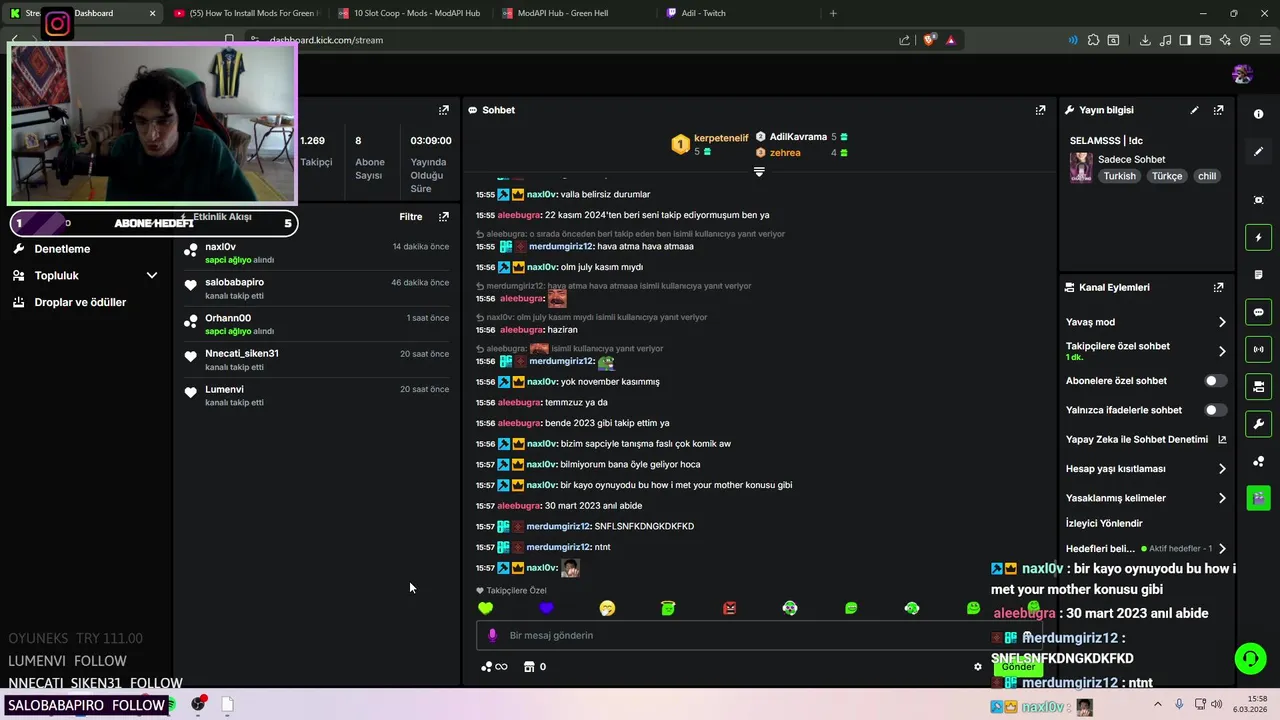Viewport: 1280px width, 720px height.
Task: Open chat settings gear icon
Action: click(x=978, y=667)
